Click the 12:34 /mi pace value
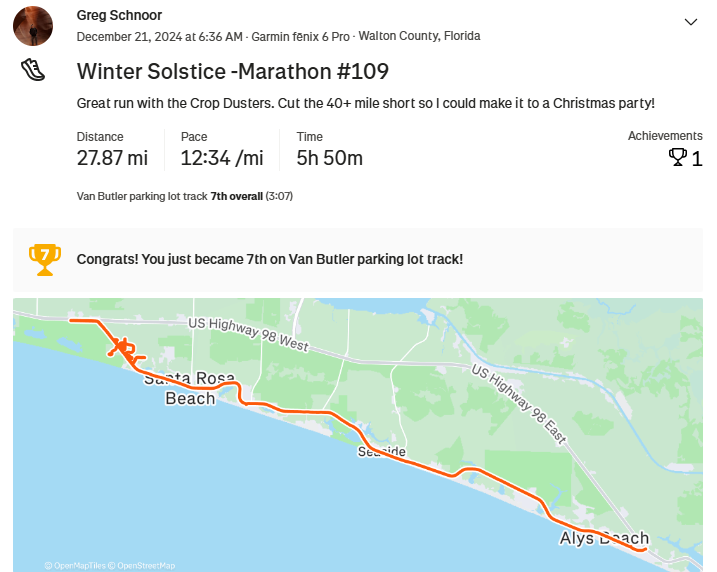The width and height of the screenshot is (717, 572). (x=222, y=158)
